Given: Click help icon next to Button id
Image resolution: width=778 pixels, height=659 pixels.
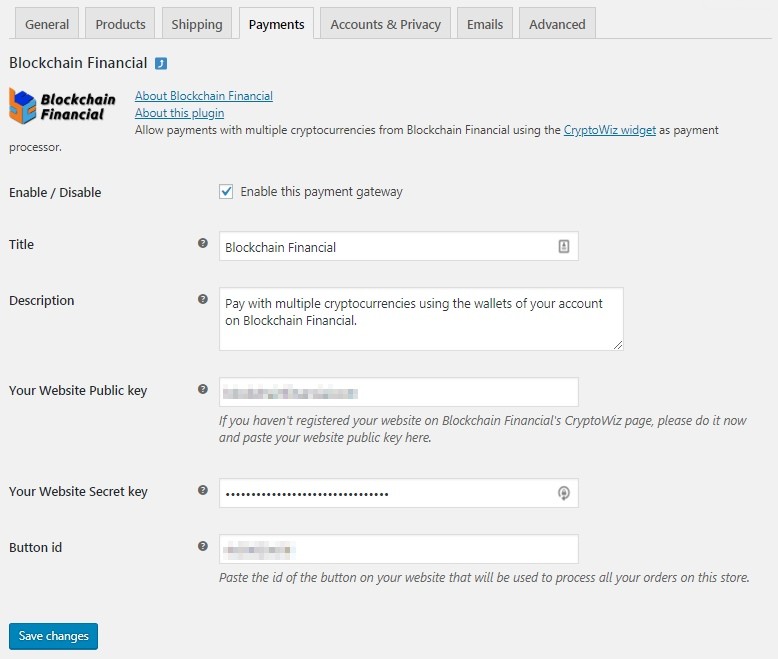Looking at the screenshot, I should point(203,546).
